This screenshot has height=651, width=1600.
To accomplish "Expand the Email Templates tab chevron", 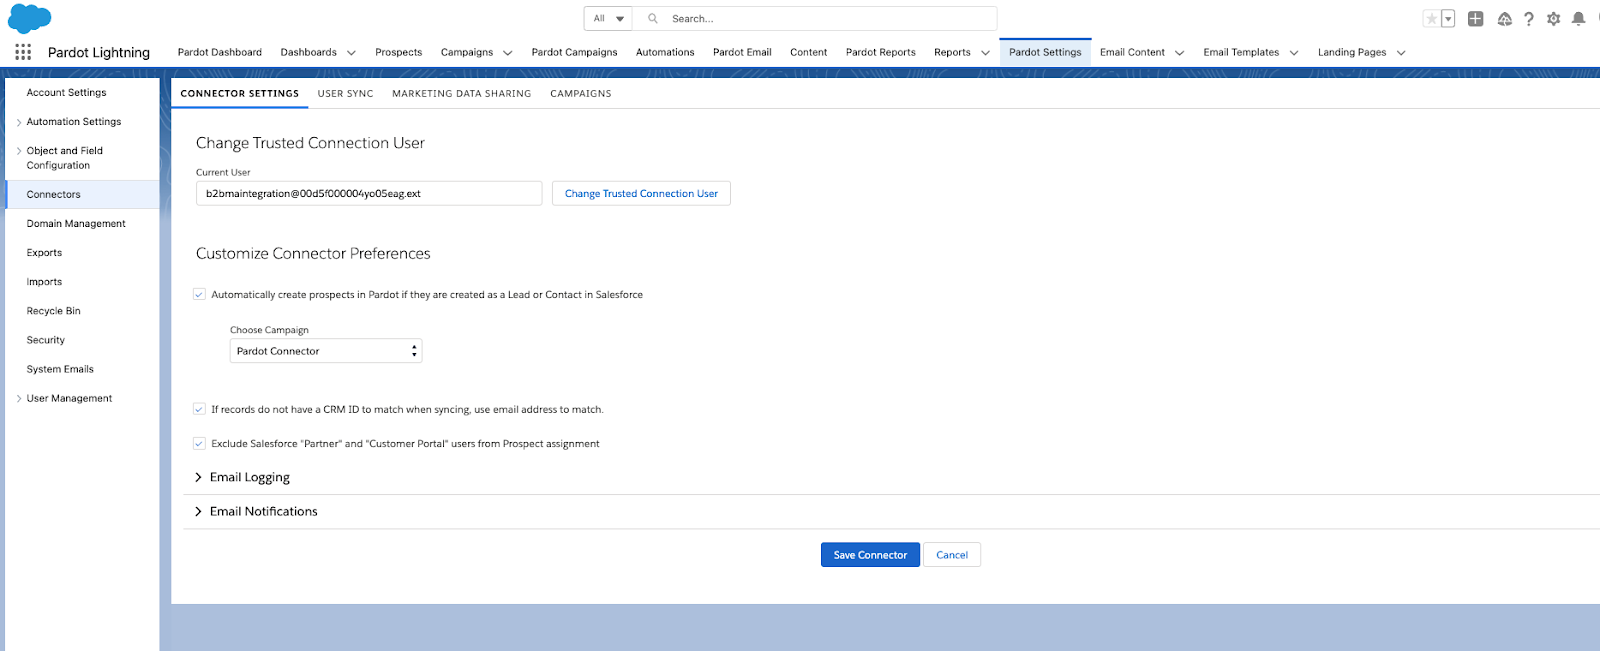I will [x=1294, y=53].
